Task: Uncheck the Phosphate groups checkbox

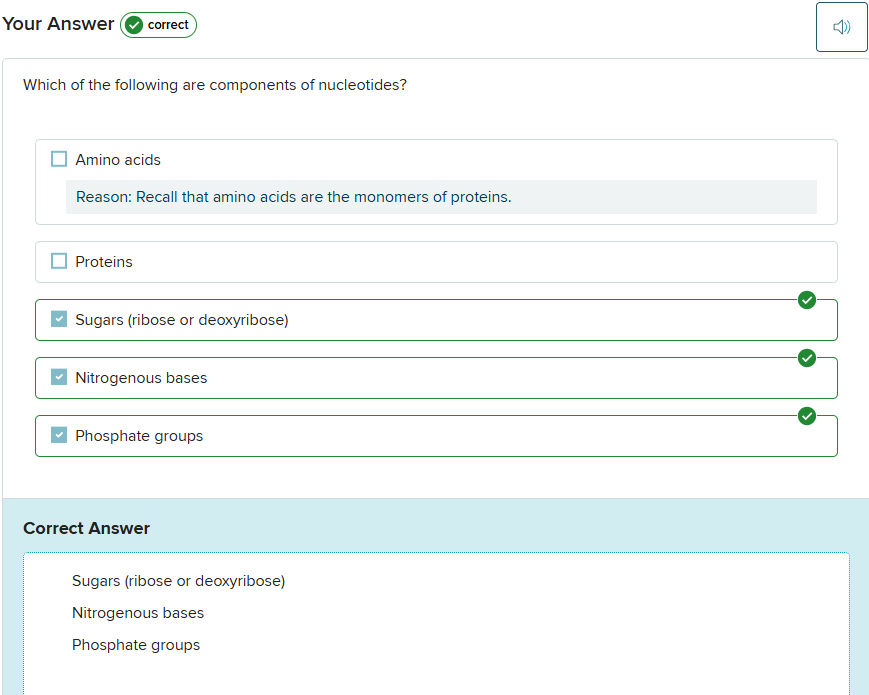Action: click(59, 435)
